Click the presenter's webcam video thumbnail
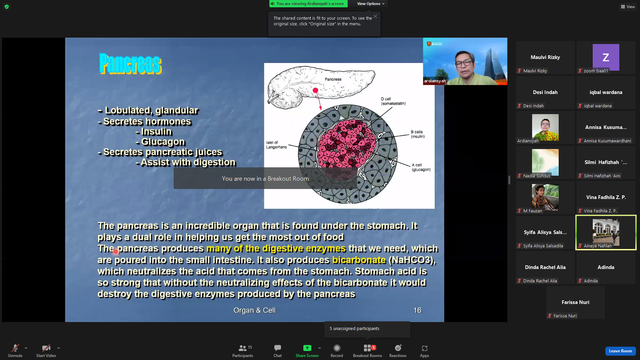 465,62
